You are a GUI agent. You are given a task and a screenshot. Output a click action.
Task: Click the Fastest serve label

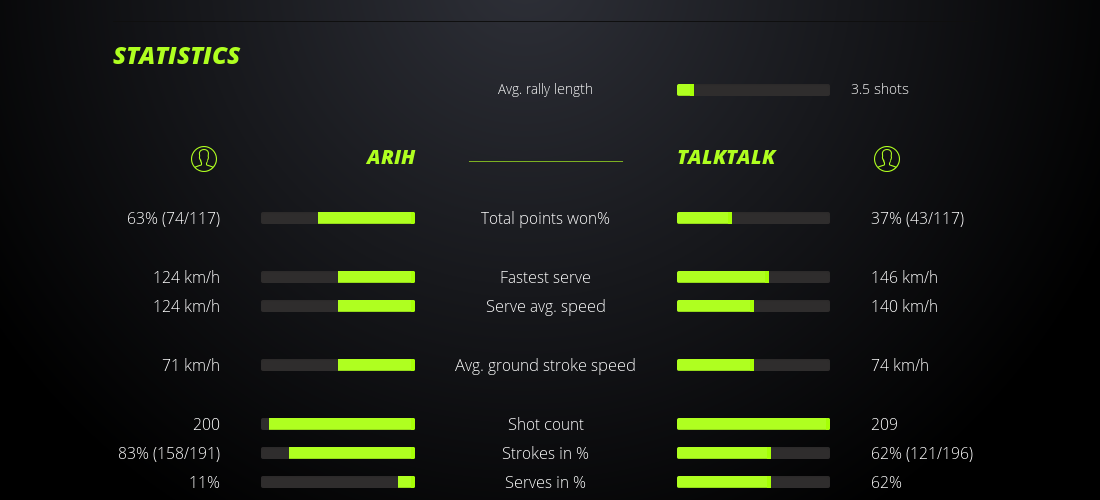coord(545,277)
